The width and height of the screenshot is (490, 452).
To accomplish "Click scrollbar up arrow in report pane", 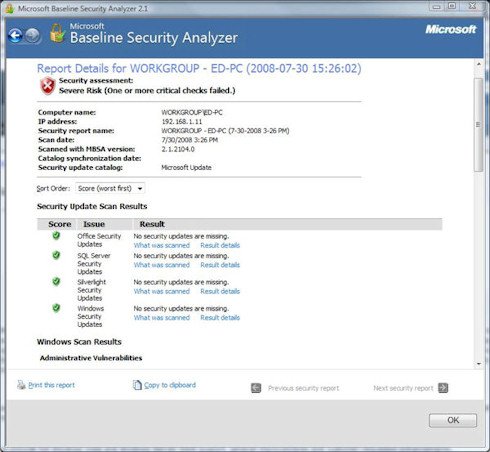I will tap(479, 64).
